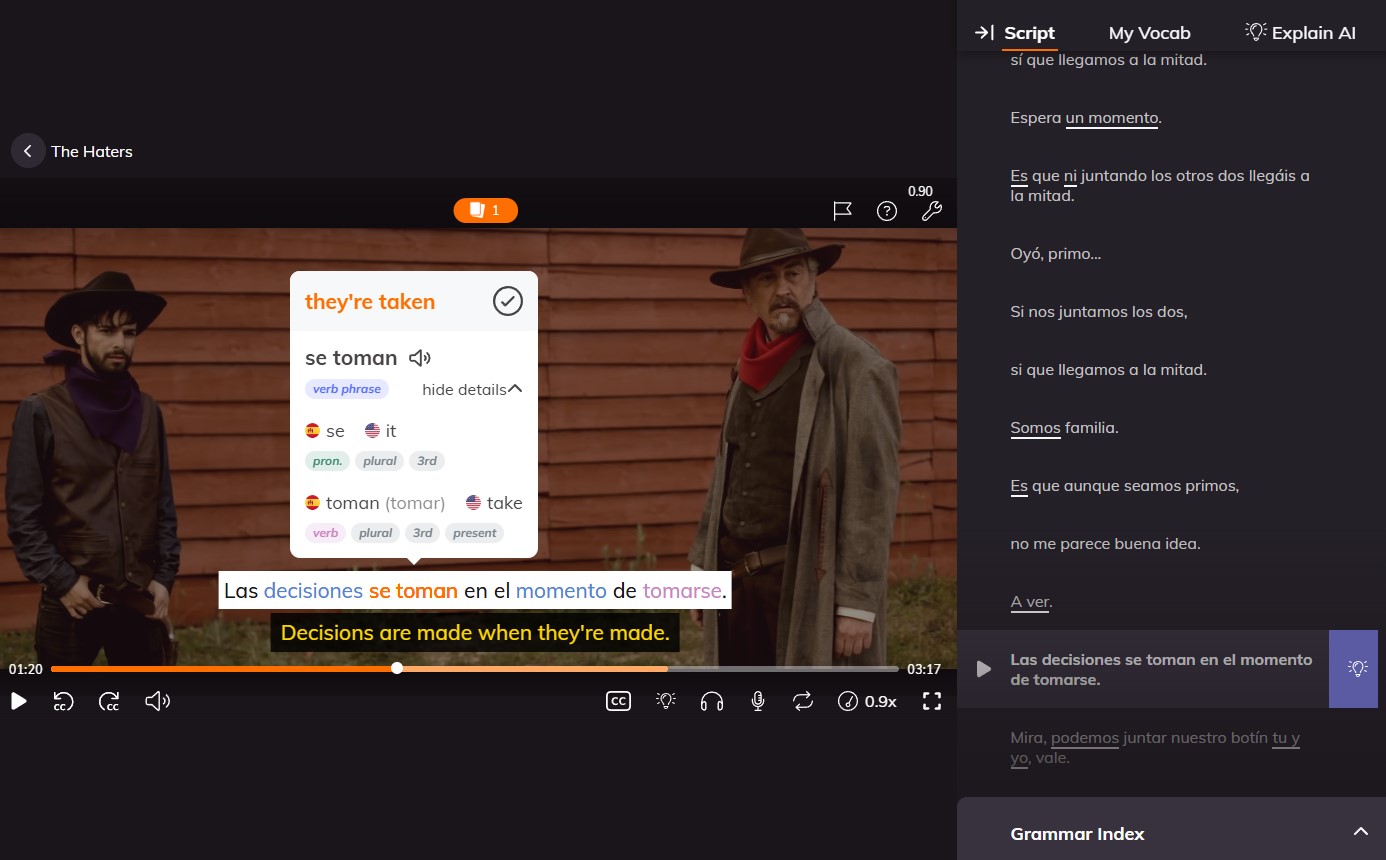This screenshot has height=860, width=1386.
Task: Mark 'they're taken' as known
Action: tap(508, 301)
